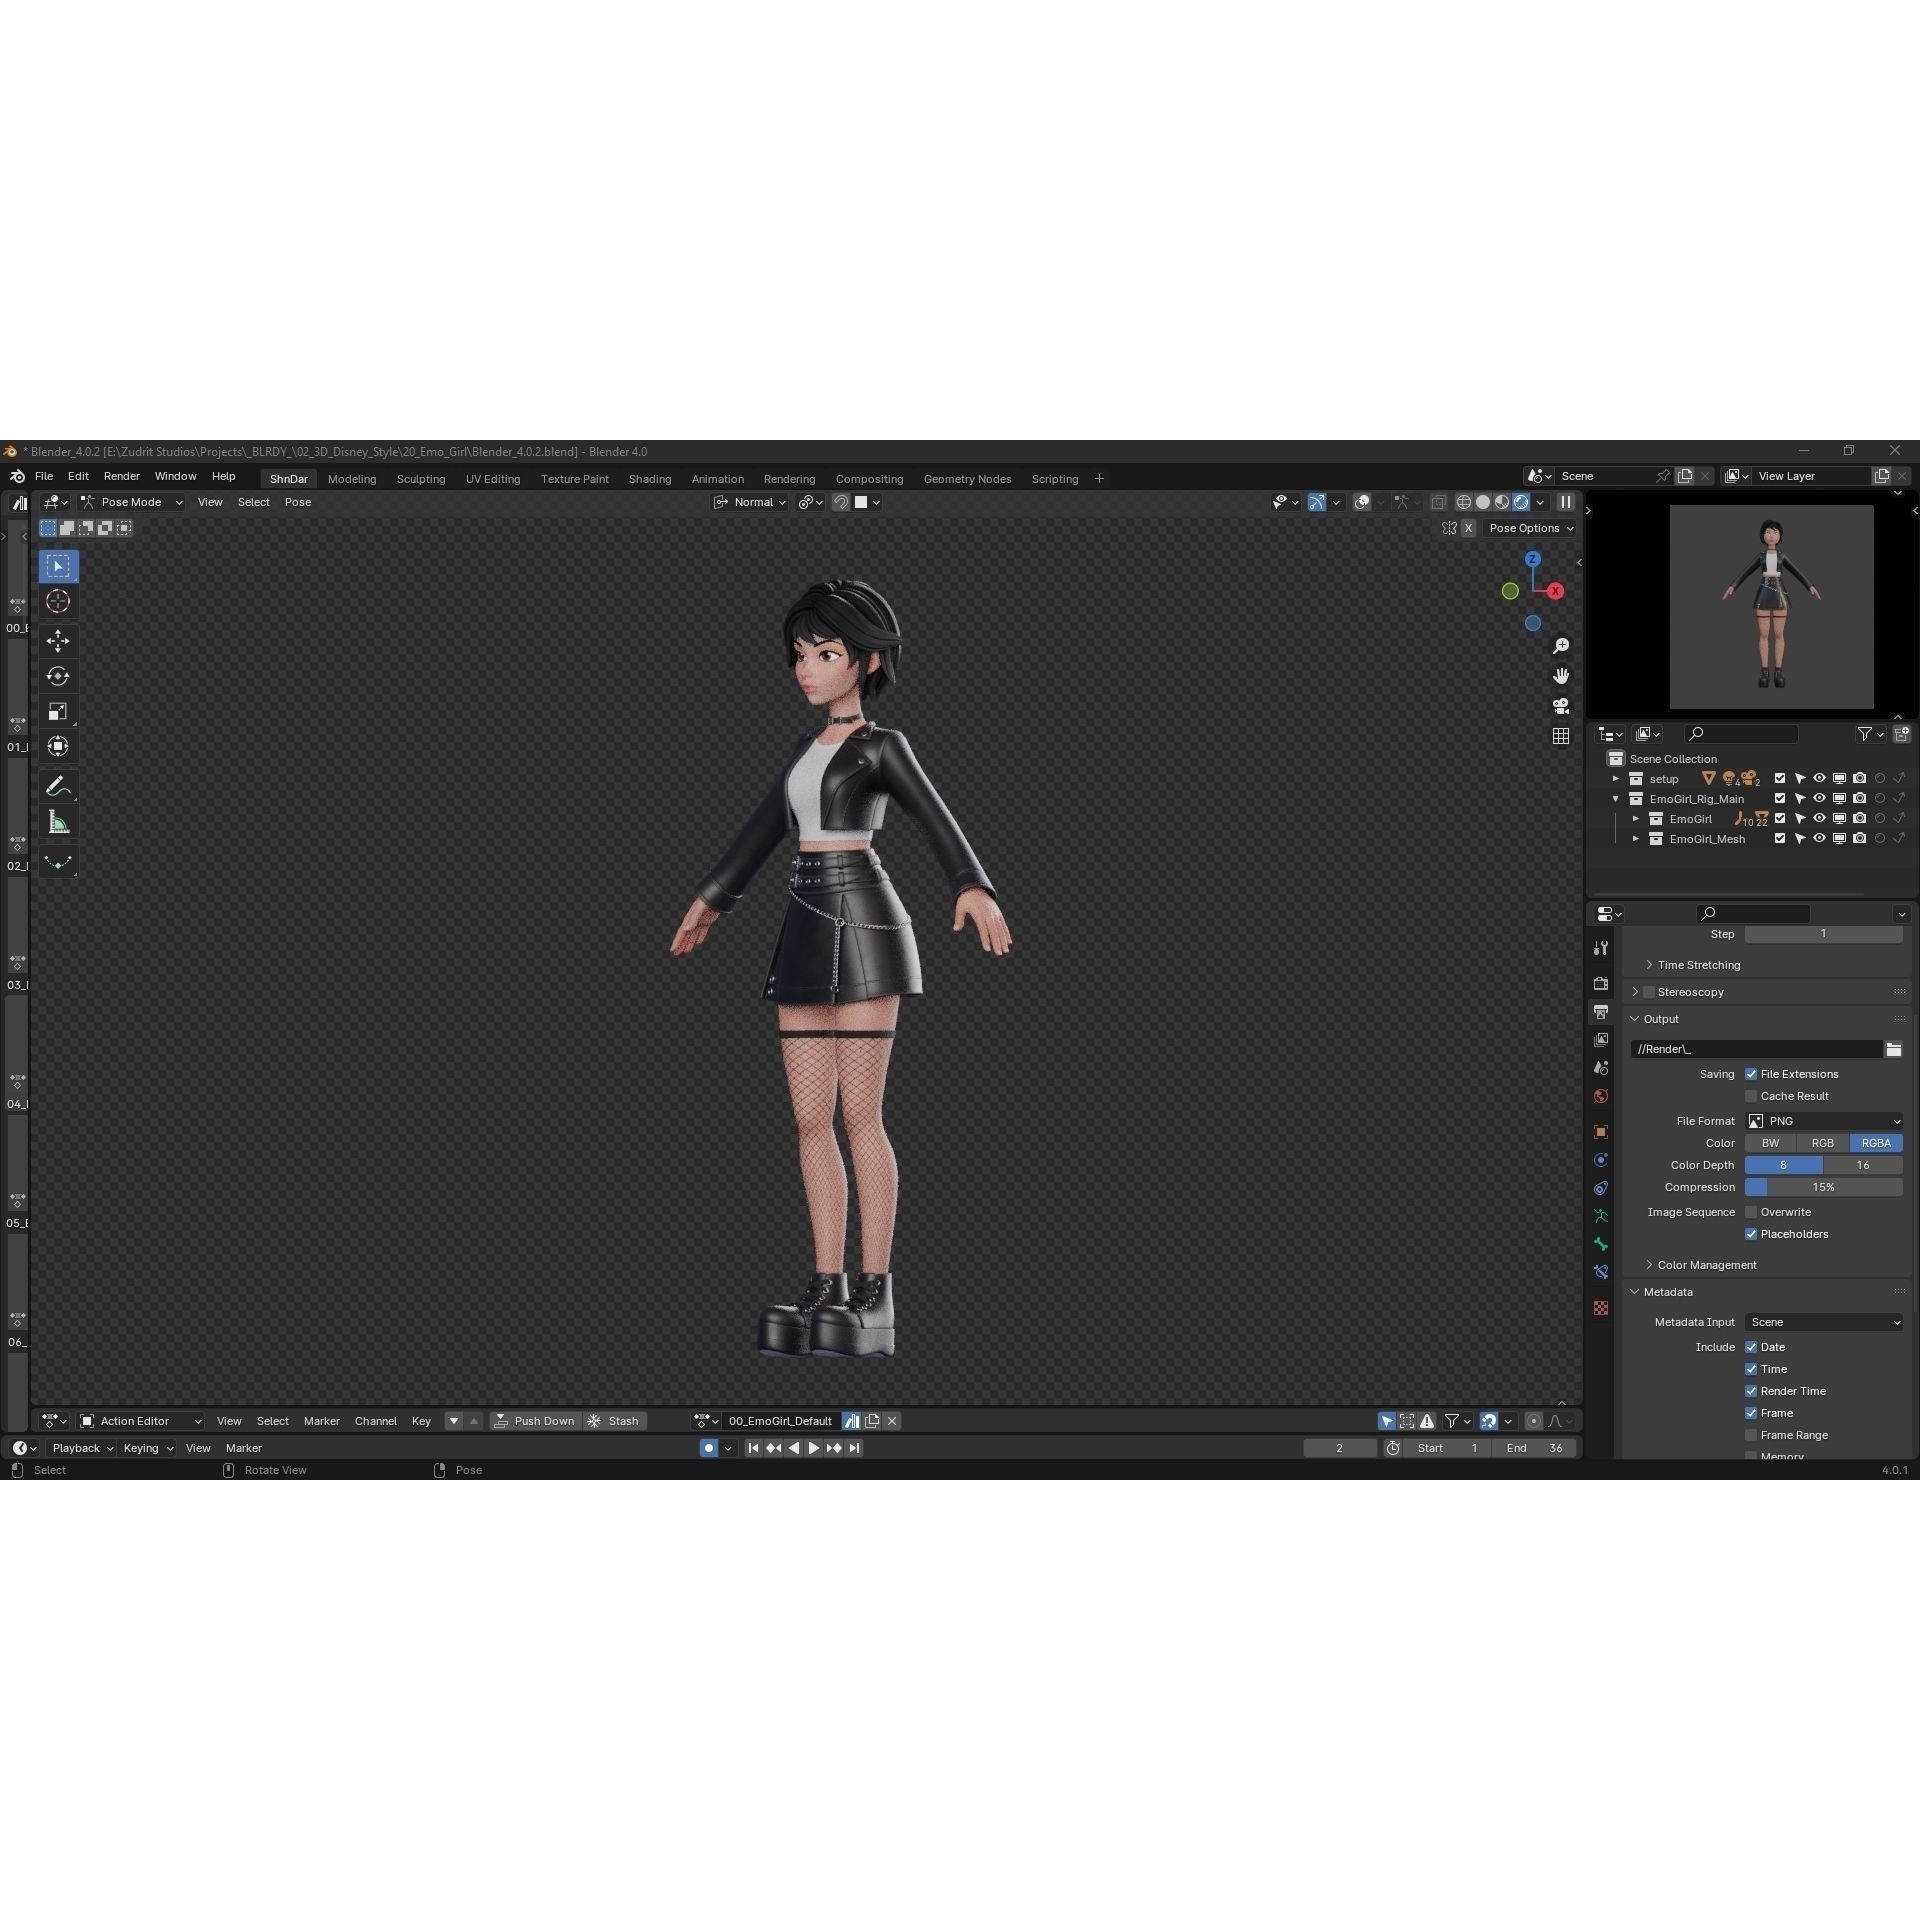Collapse the EmoGirl_Rig_Main collection
1920x1920 pixels.
[x=1616, y=798]
